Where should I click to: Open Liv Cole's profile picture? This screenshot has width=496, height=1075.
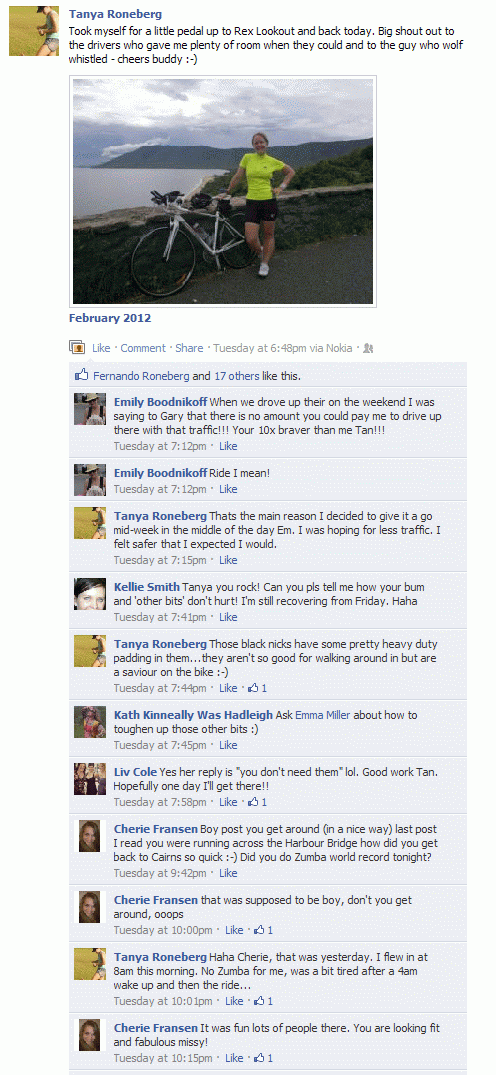pos(90,779)
